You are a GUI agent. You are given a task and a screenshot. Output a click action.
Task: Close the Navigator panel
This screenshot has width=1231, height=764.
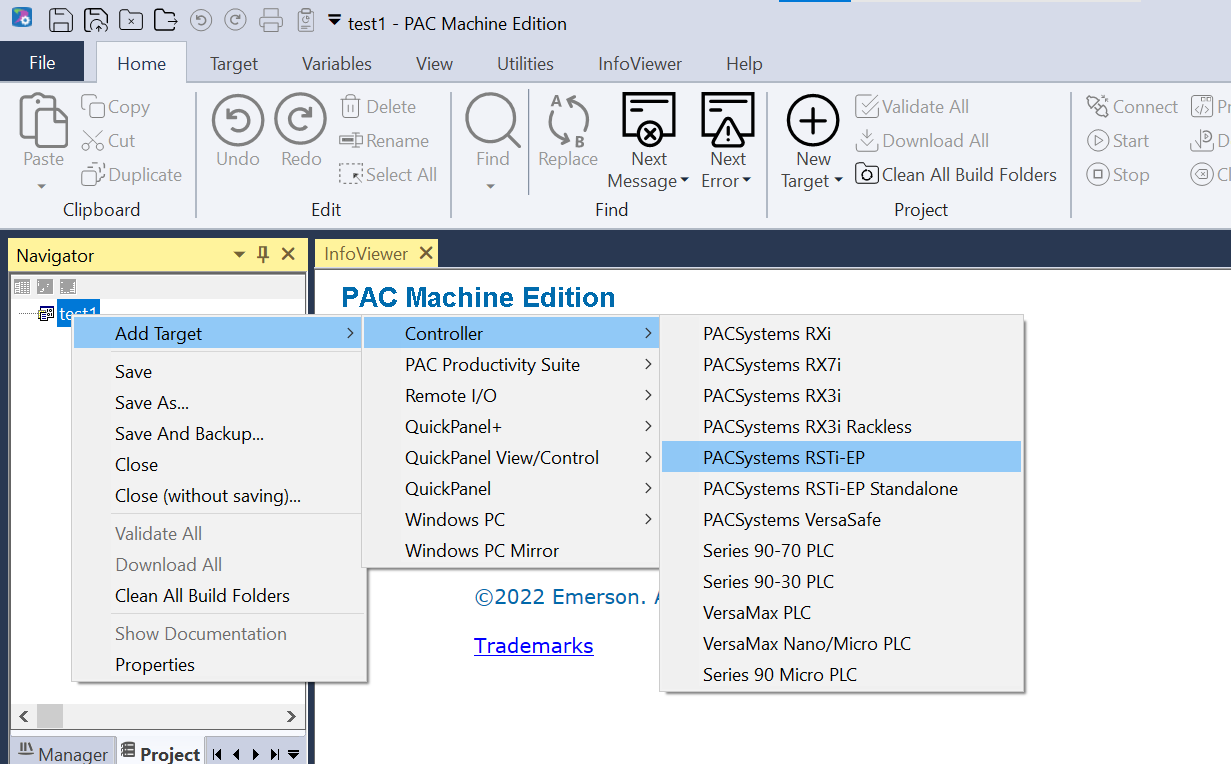288,255
